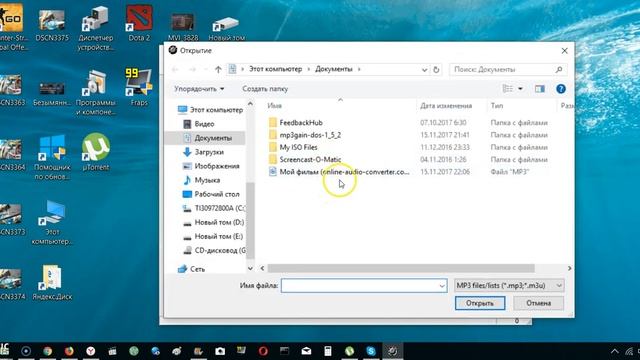This screenshot has width=640, height=360.
Task: Click horizontal scrollbar right arrow
Action: tap(569, 269)
